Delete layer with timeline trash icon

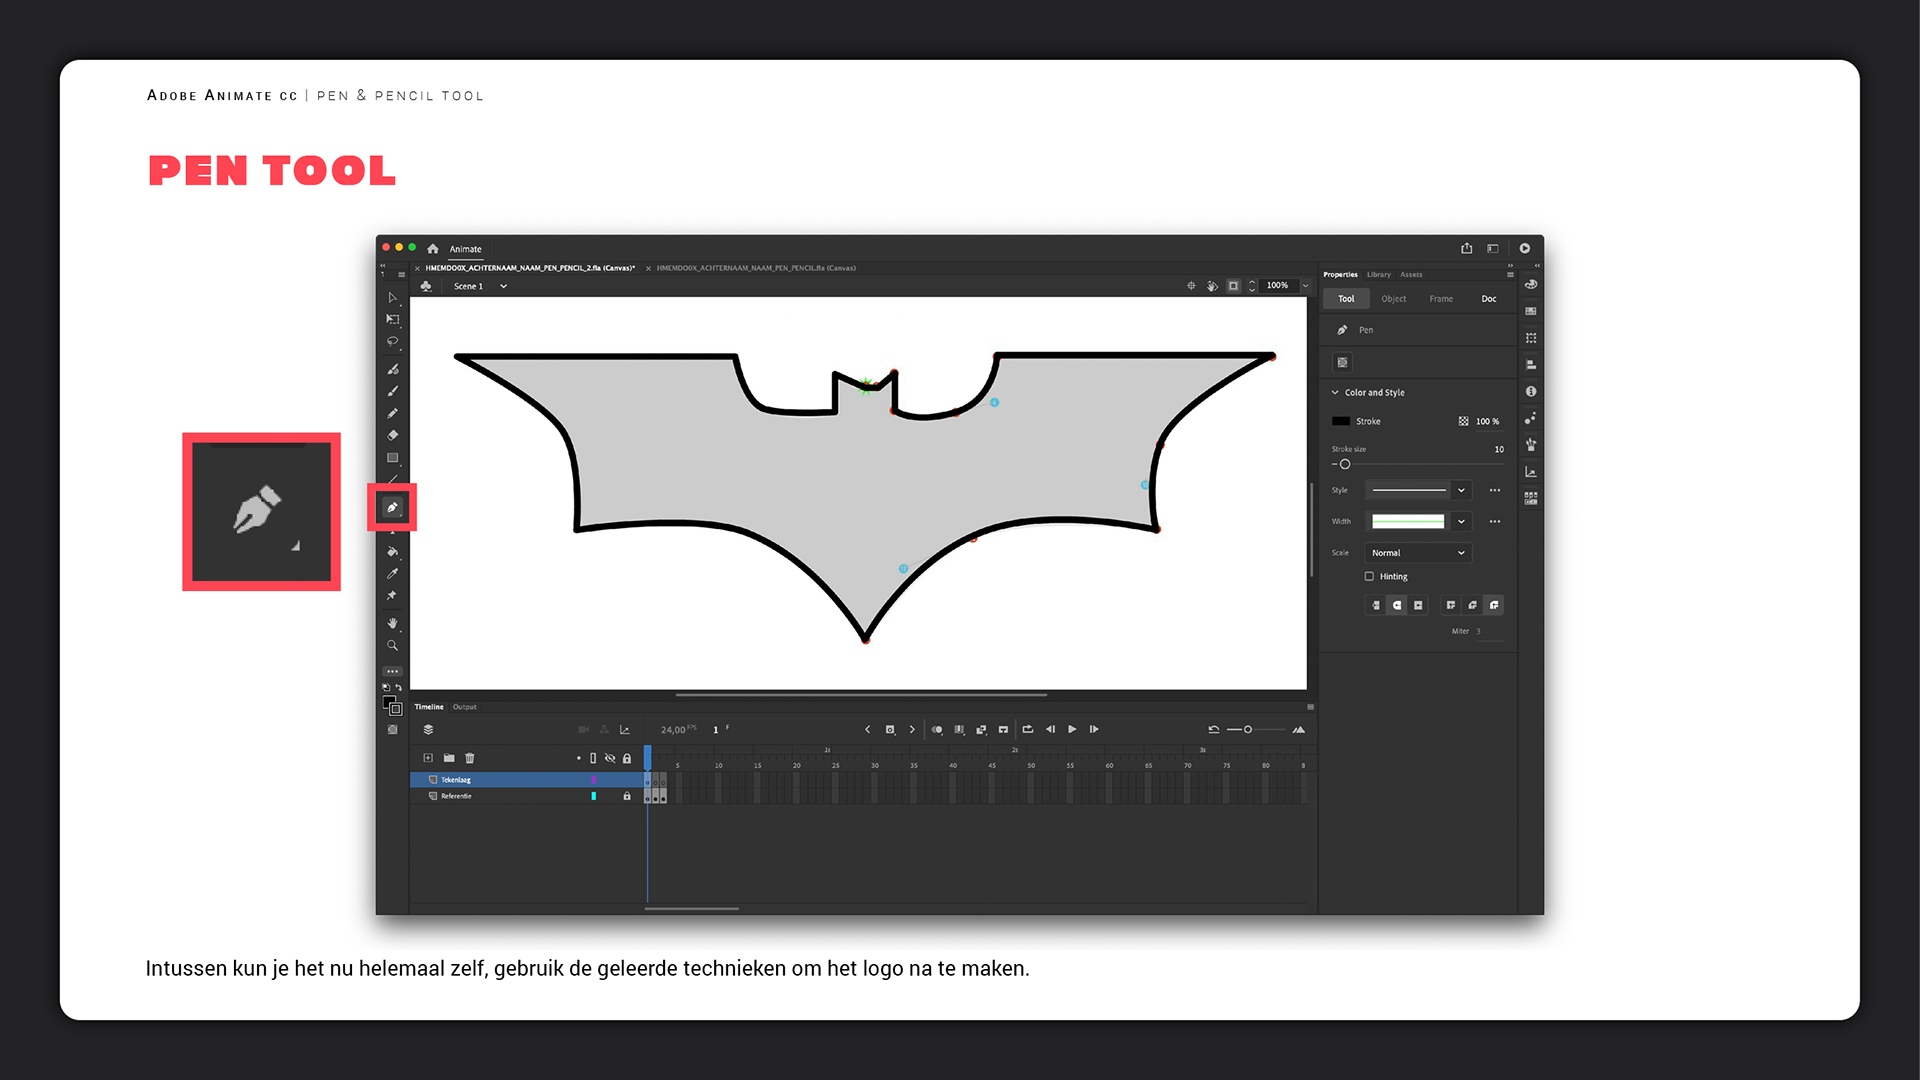point(470,758)
